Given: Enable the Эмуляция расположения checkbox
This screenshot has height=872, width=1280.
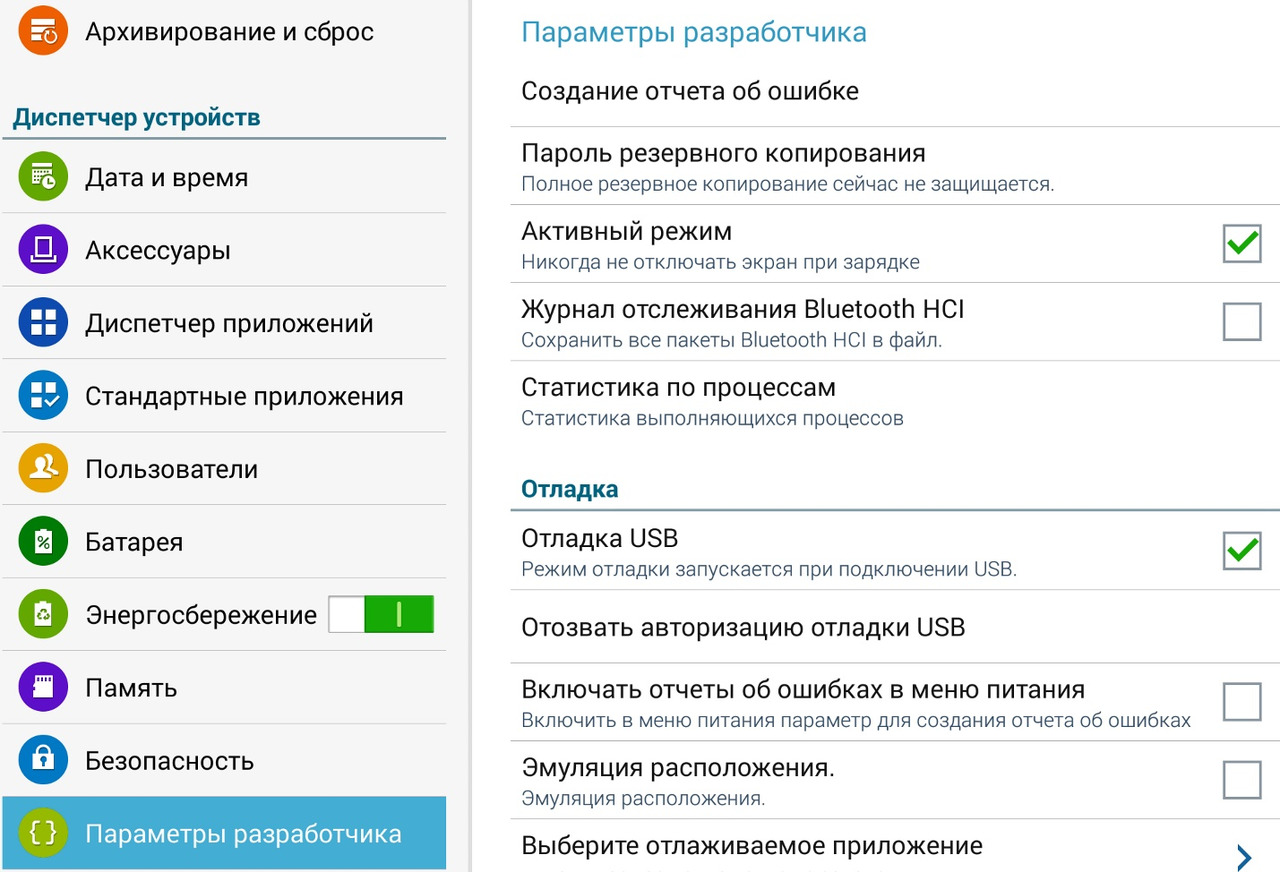Looking at the screenshot, I should coord(1242,779).
